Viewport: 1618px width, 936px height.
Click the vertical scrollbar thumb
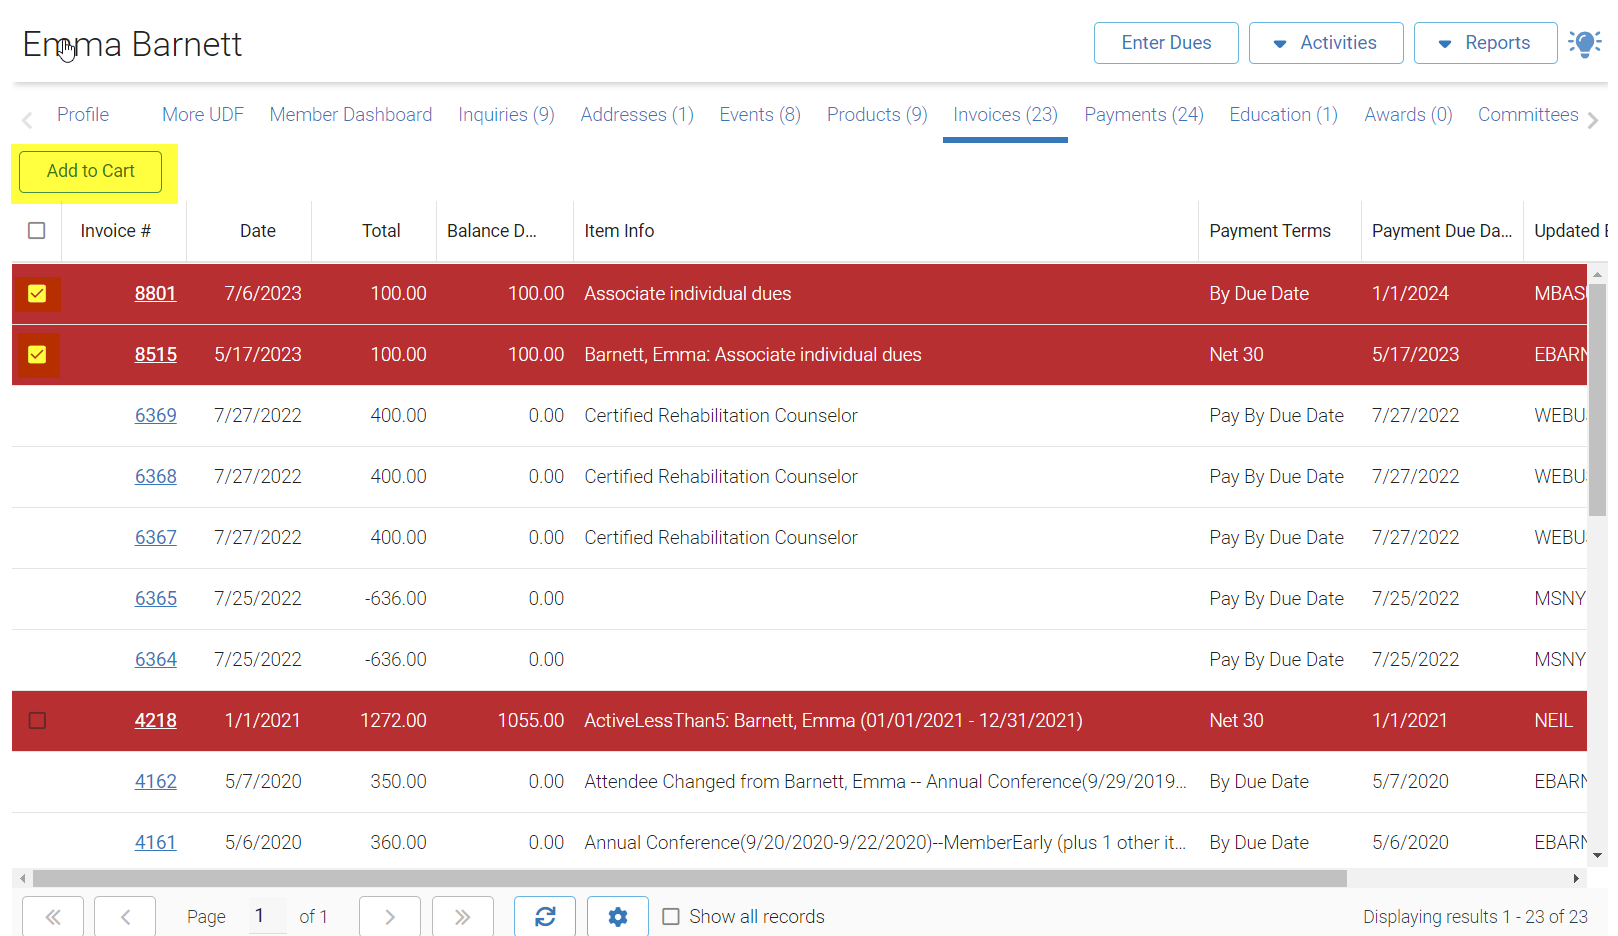(x=1597, y=399)
